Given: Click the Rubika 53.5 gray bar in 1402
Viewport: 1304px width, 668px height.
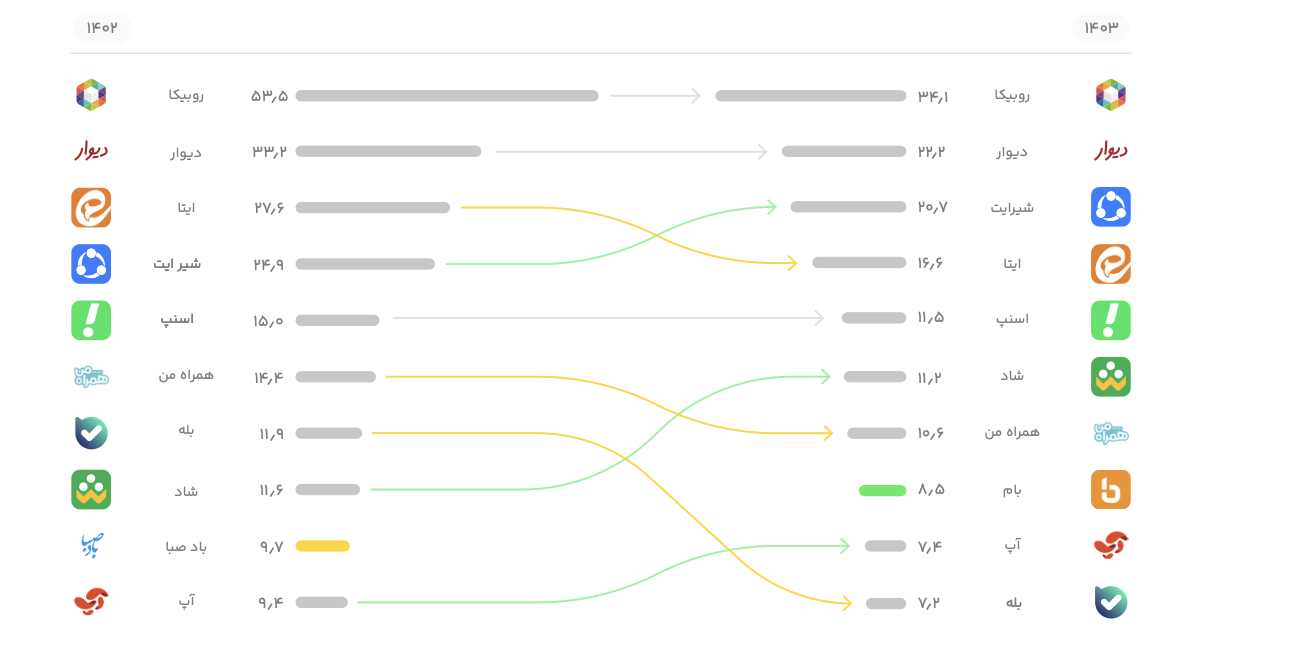Looking at the screenshot, I should point(447,96).
